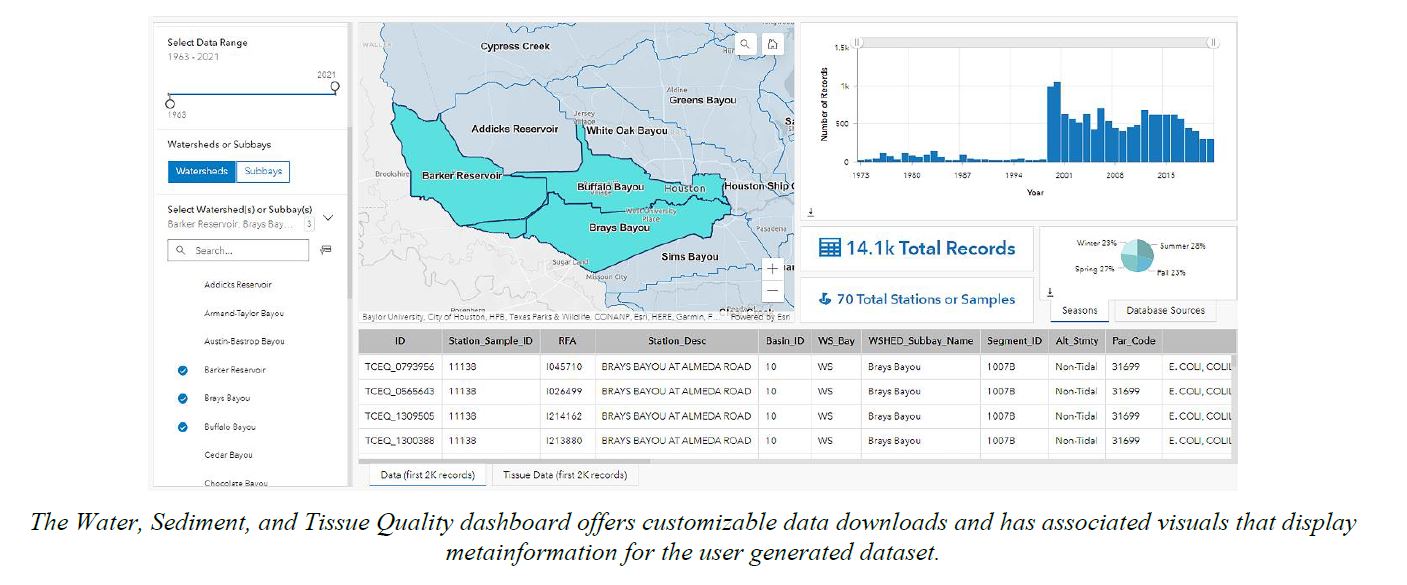Zoom in using the plus icon on map
Image resolution: width=1407 pixels, height=585 pixels.
(771, 268)
